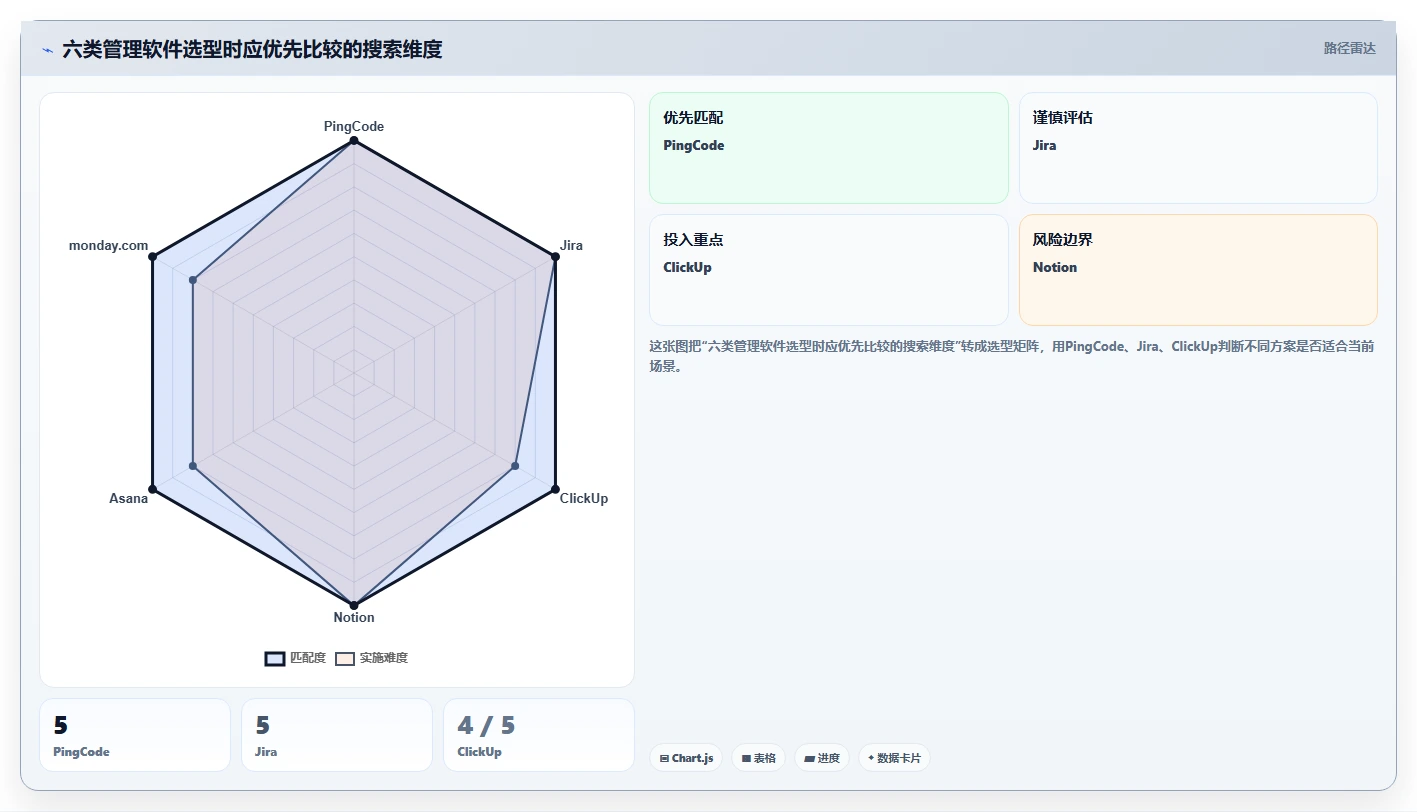This screenshot has height=812, width=1417.
Task: Select the Notion radar axis label
Action: point(354,617)
